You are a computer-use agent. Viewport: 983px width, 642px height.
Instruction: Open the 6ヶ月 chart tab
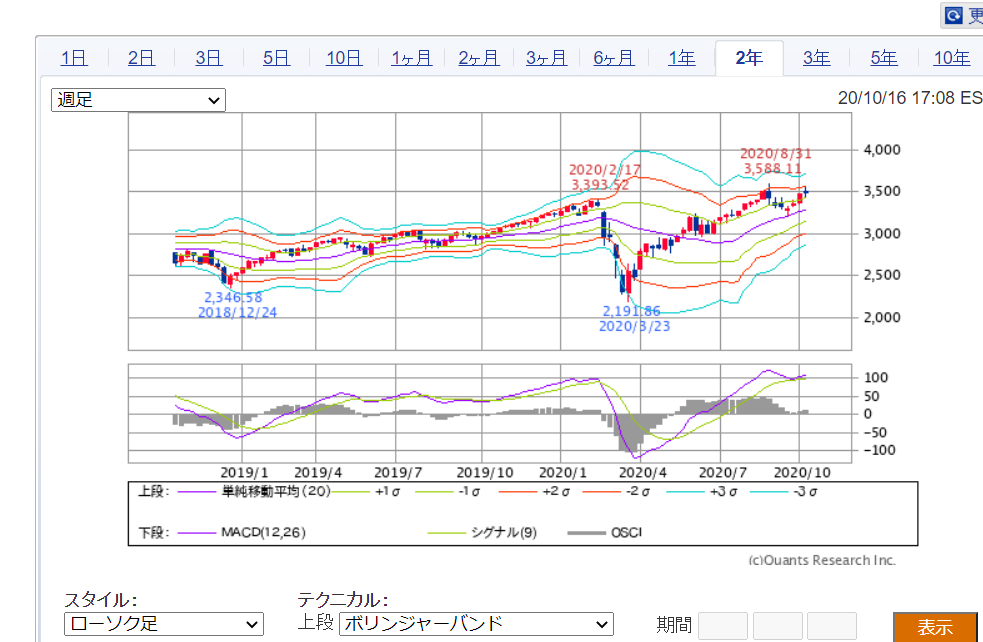click(x=614, y=58)
